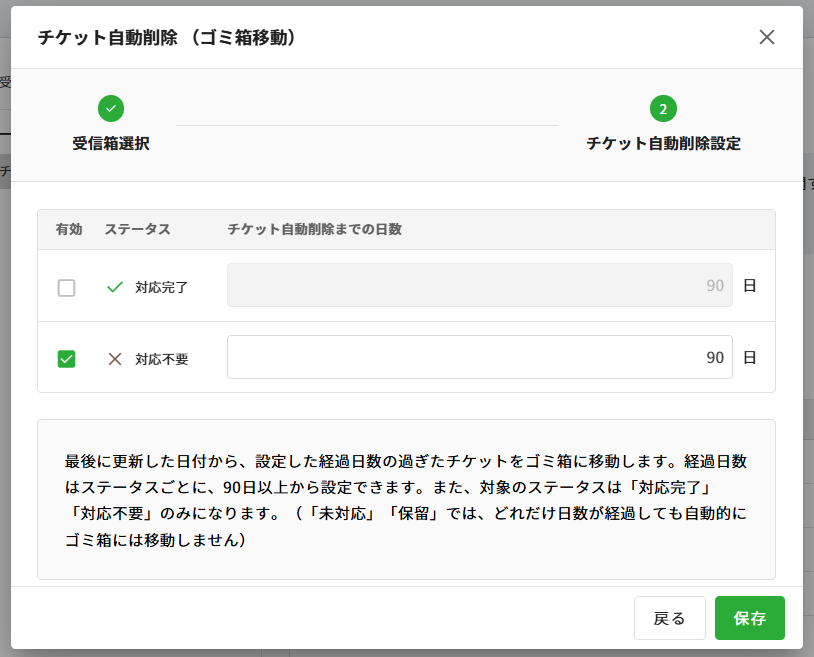
Task: Click the step 2 numbered circle icon
Action: pos(663,108)
